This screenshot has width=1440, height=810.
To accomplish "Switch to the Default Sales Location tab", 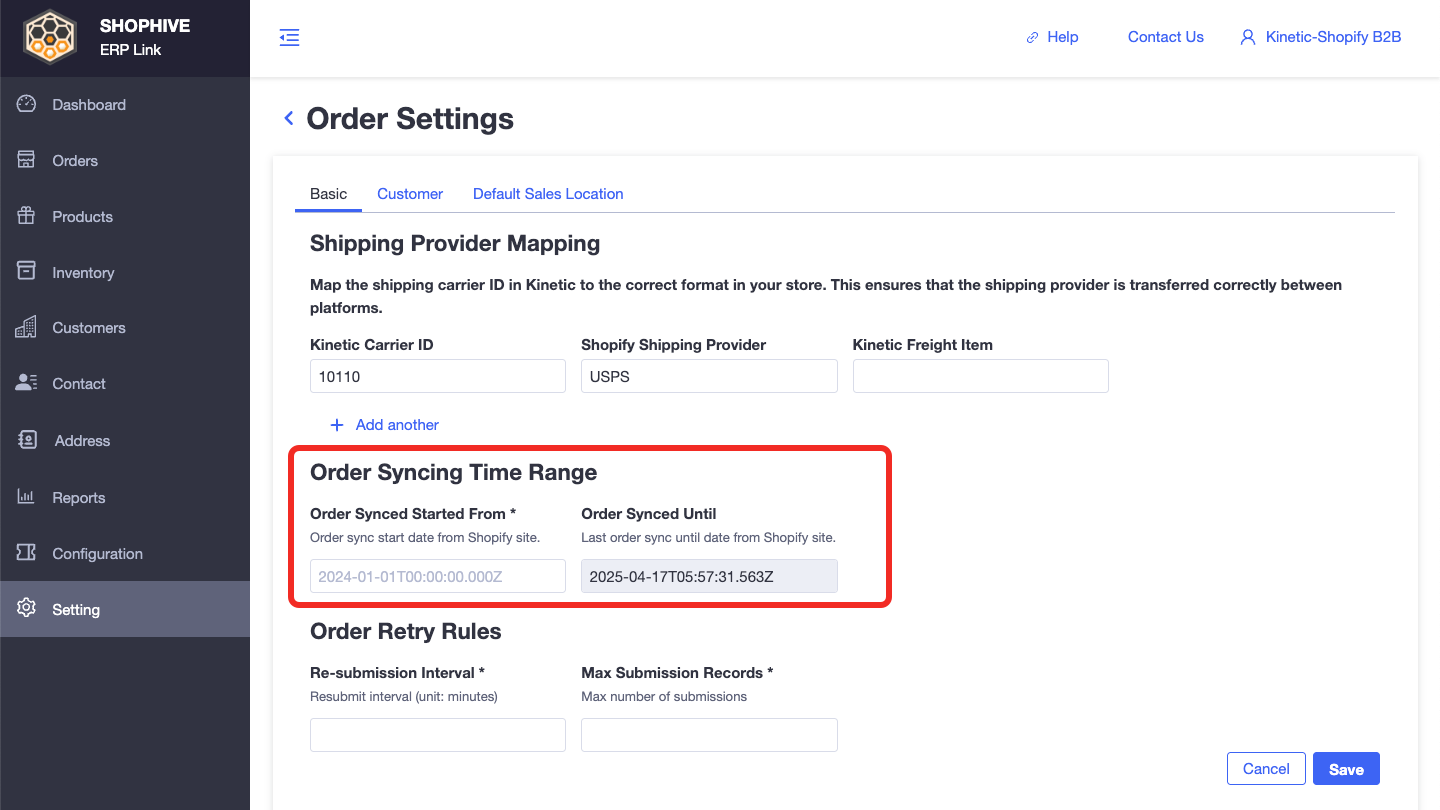I will [x=548, y=194].
